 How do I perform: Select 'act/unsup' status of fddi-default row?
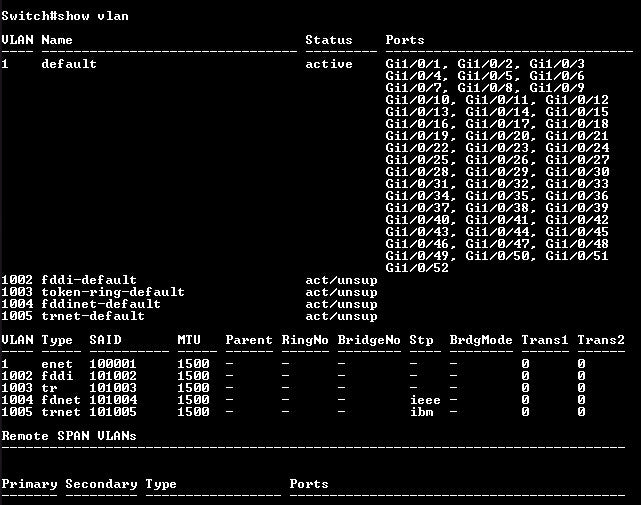[341, 280]
